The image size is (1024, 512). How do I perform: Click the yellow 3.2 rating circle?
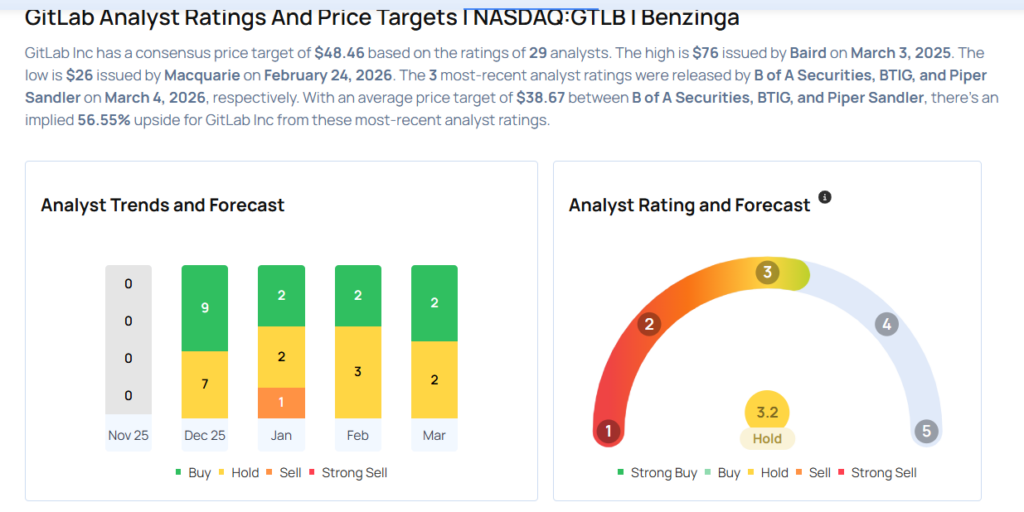[x=768, y=411]
